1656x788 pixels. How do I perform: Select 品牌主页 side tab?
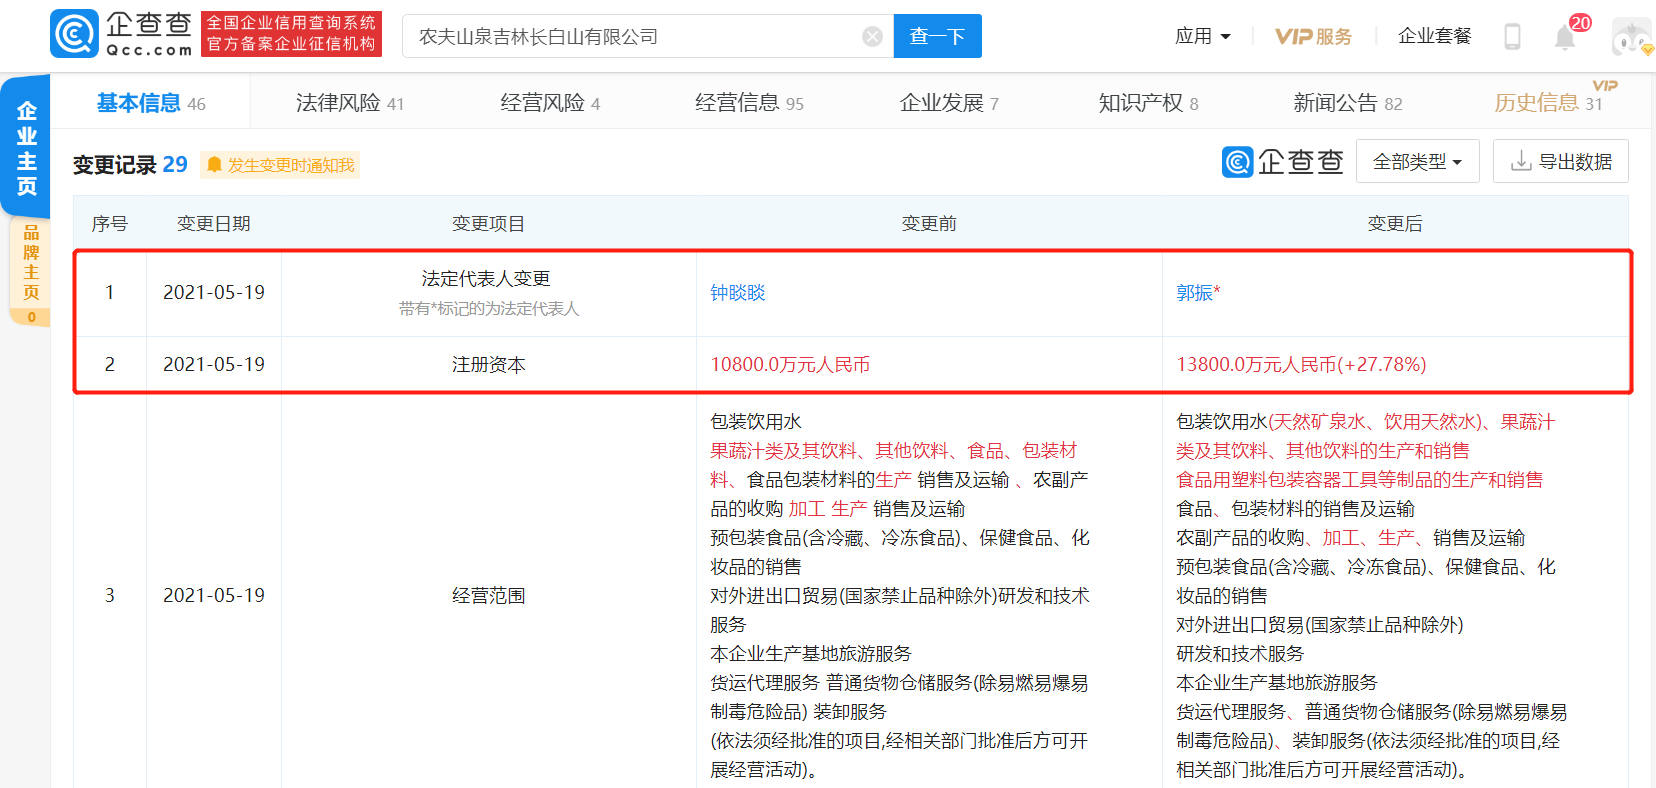tap(30, 270)
